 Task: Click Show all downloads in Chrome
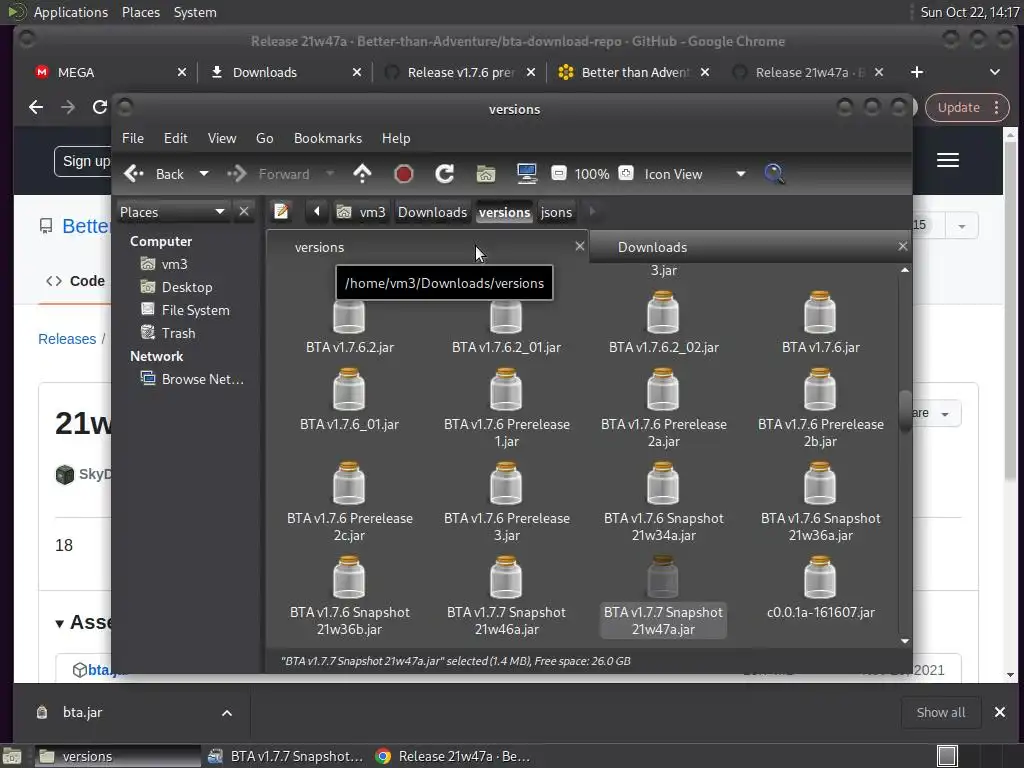[940, 712]
